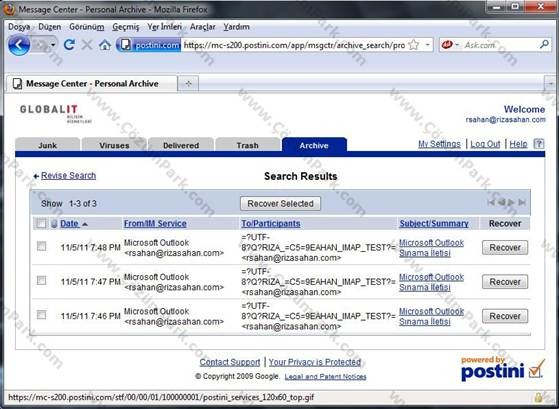Open Legal and Patent Notices link
The image size is (559, 409).
tap(325, 377)
